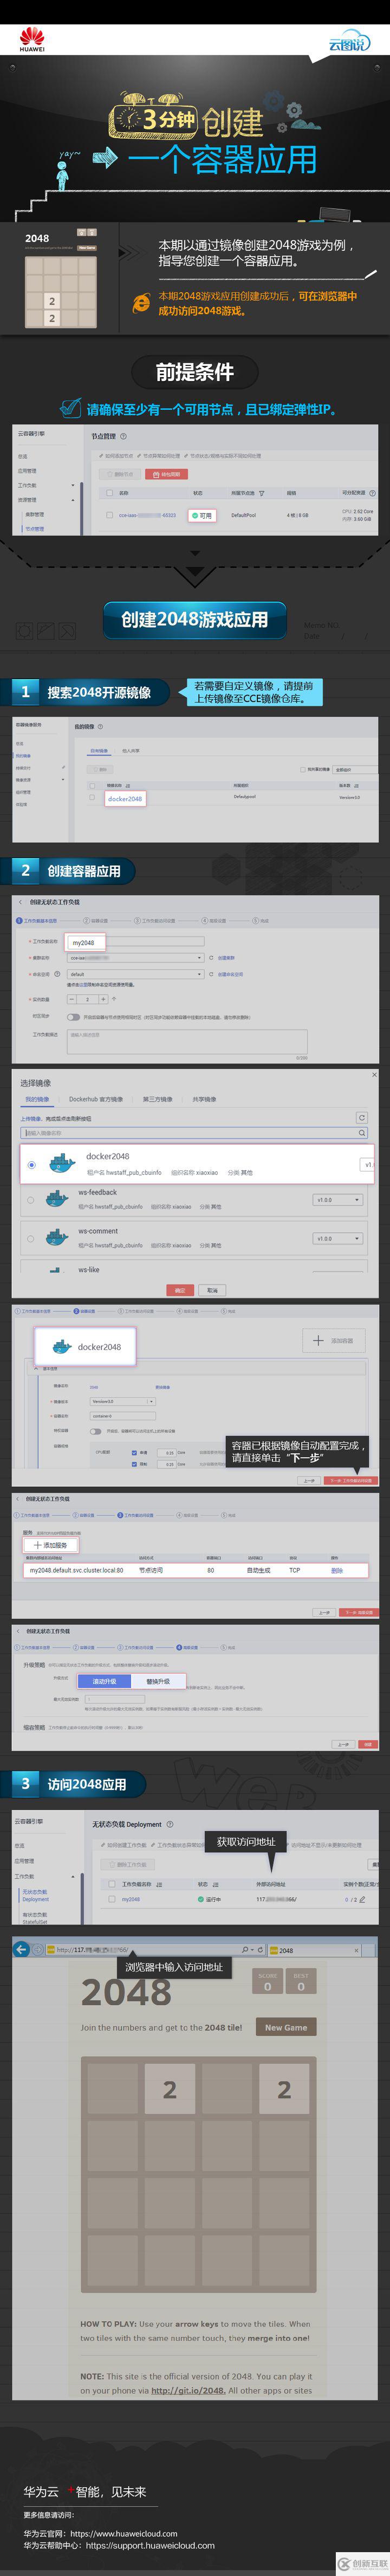Click the refresh icon in the 选择镜像 dialog
390x2576 pixels.
coord(362,1117)
